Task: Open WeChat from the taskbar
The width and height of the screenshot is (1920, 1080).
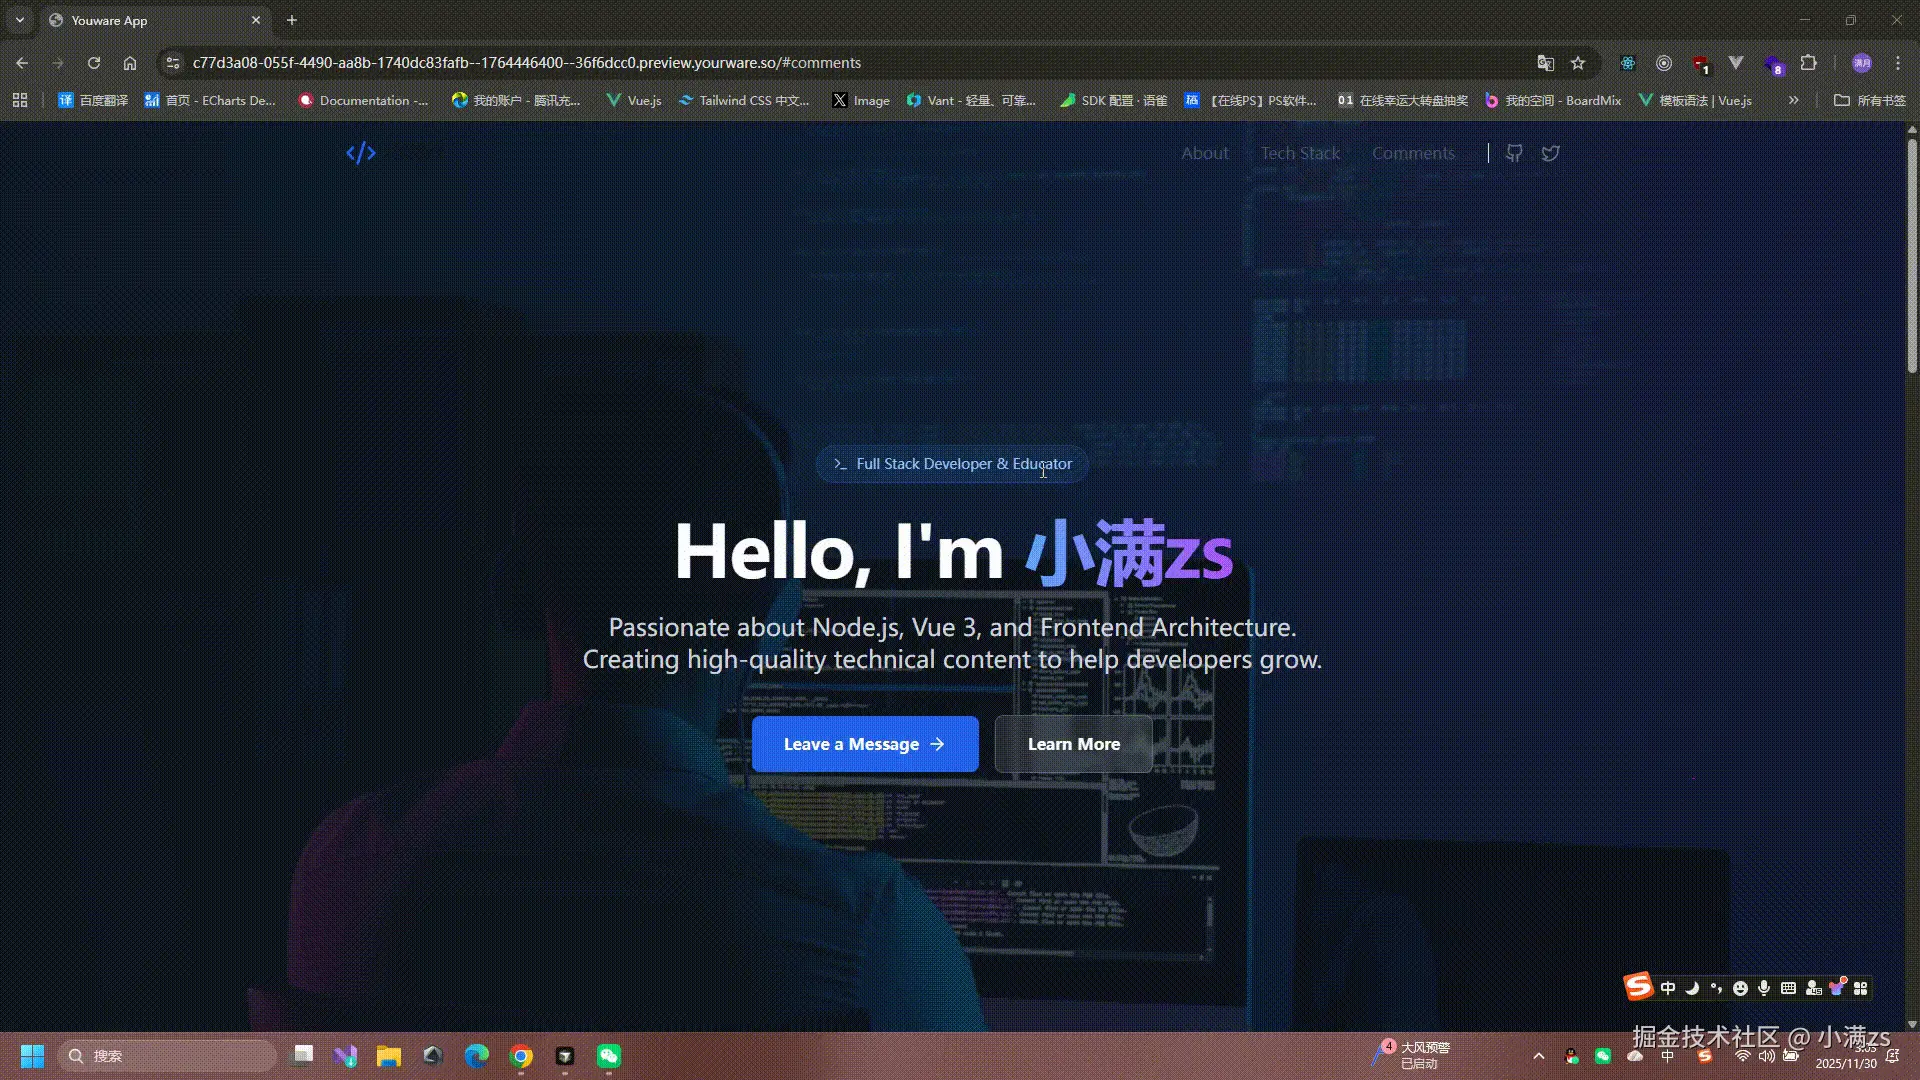Action: pyautogui.click(x=609, y=1056)
